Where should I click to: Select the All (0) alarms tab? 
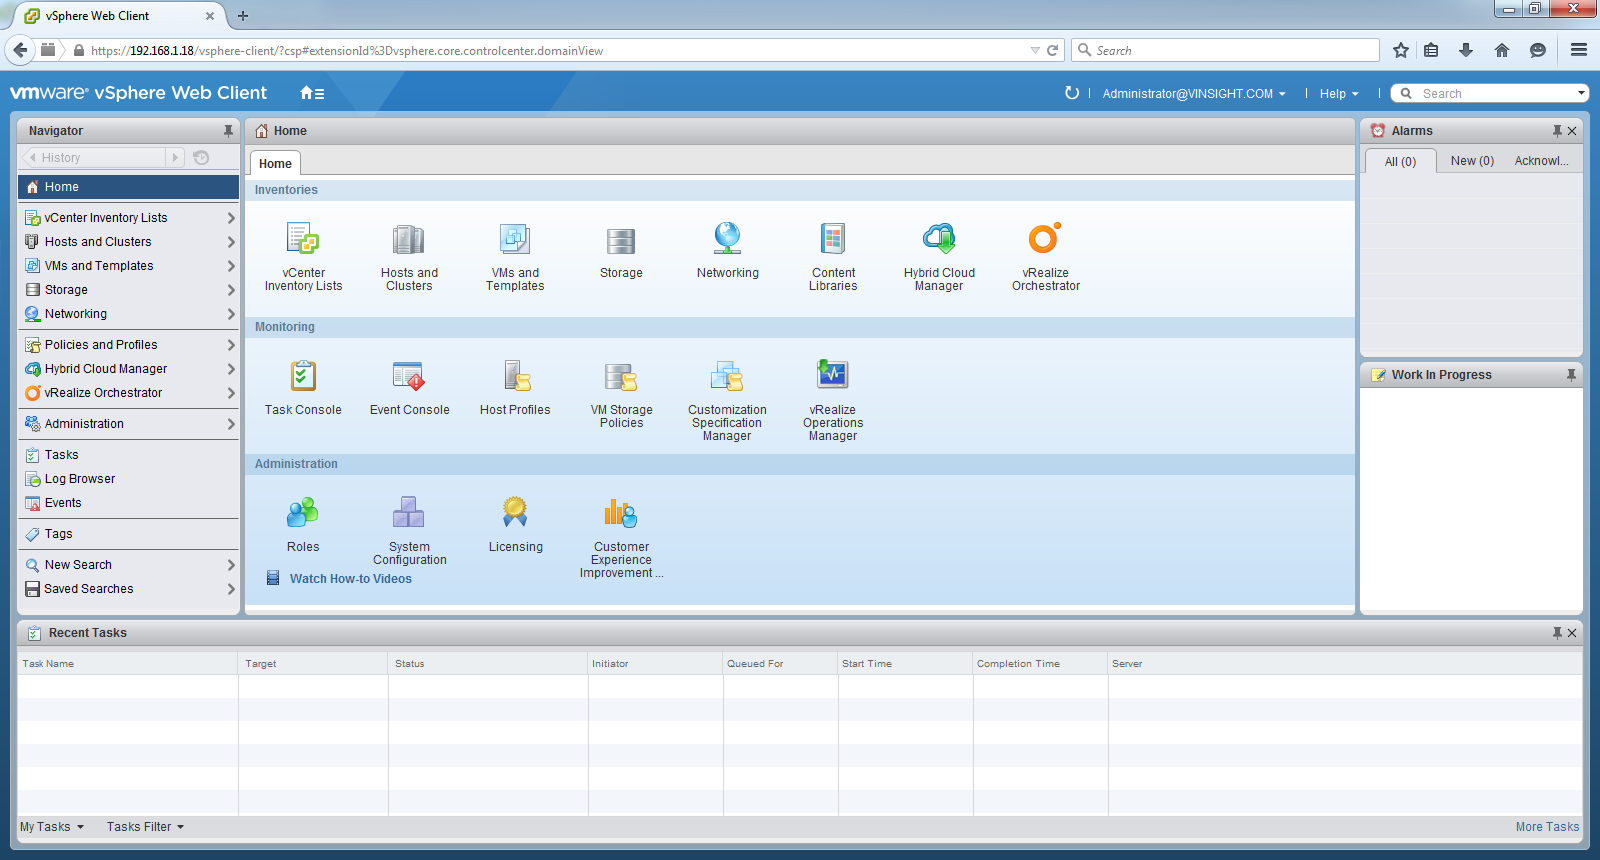tap(1400, 161)
